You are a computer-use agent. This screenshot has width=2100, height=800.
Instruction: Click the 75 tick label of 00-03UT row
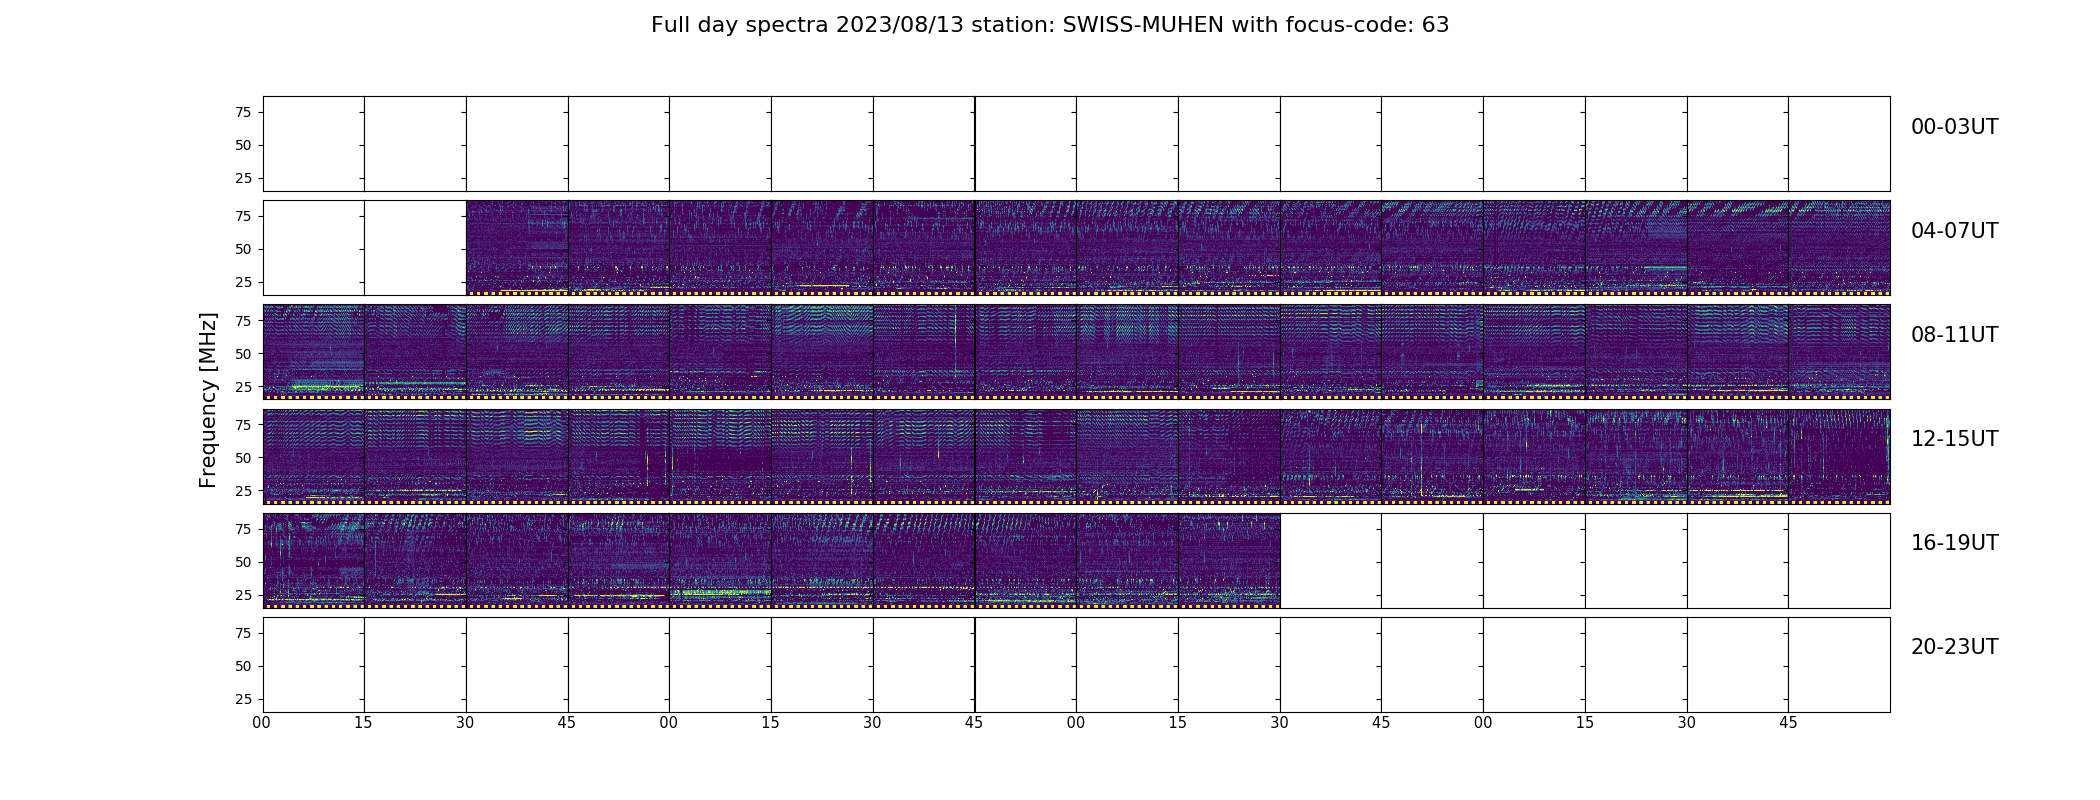coord(243,112)
